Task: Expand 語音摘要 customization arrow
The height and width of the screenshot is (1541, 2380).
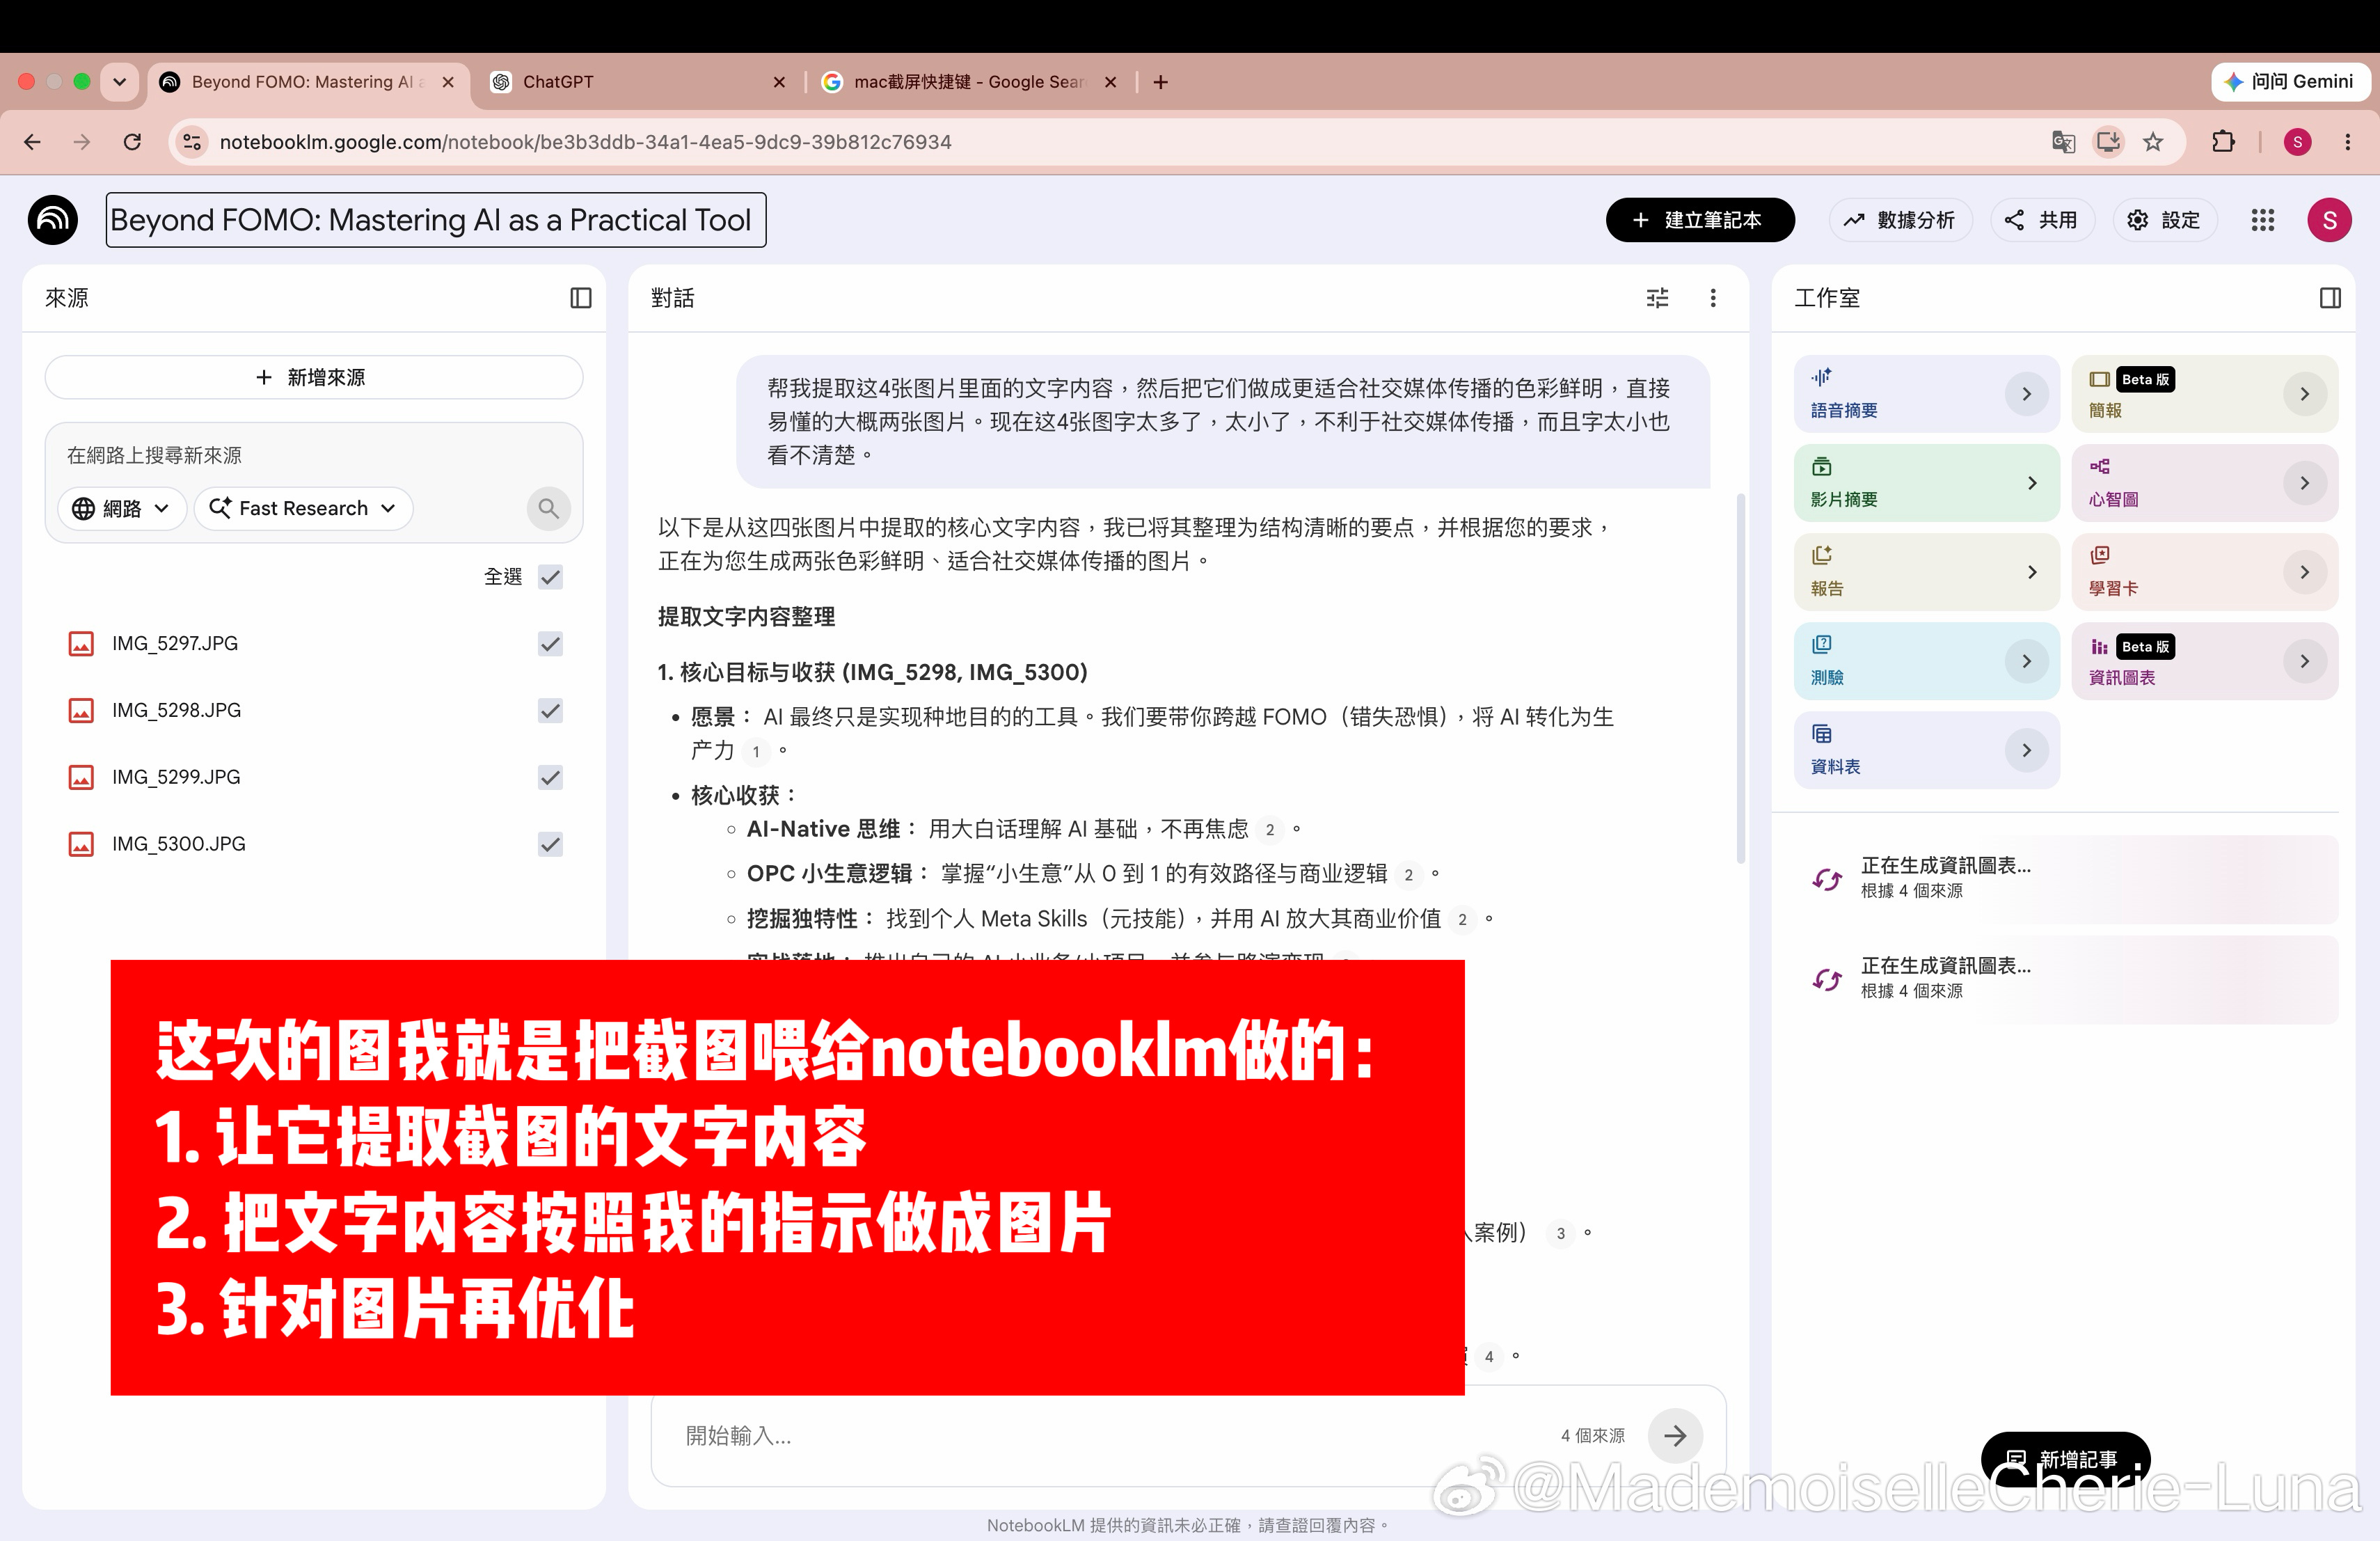Action: tap(2026, 394)
